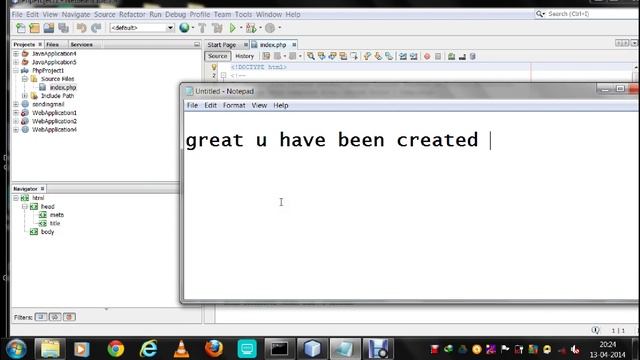Image resolution: width=640 pixels, height=360 pixels.
Task: Open Internet Explorer from the taskbar
Action: click(148, 349)
